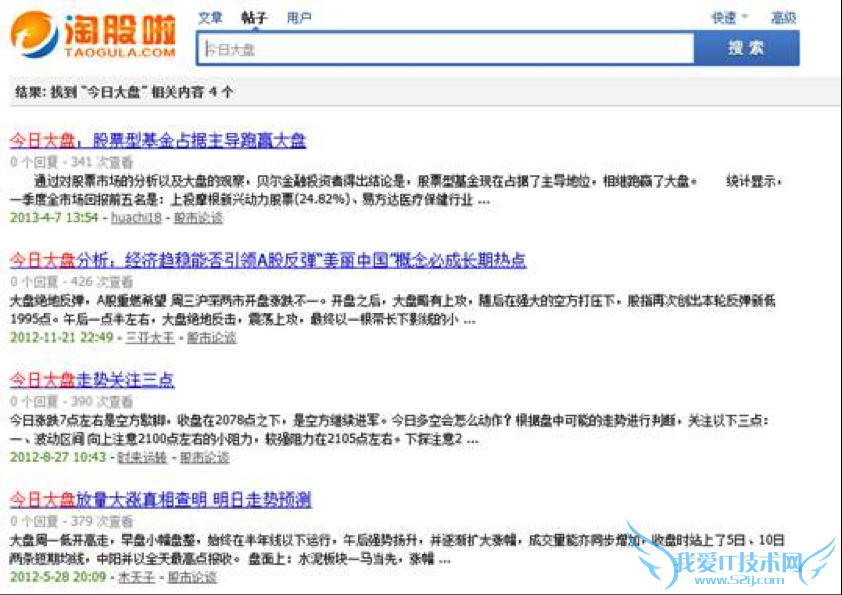Screen dimensions: 842x595
Task: Expand the 快速 dropdown
Action: (729, 18)
